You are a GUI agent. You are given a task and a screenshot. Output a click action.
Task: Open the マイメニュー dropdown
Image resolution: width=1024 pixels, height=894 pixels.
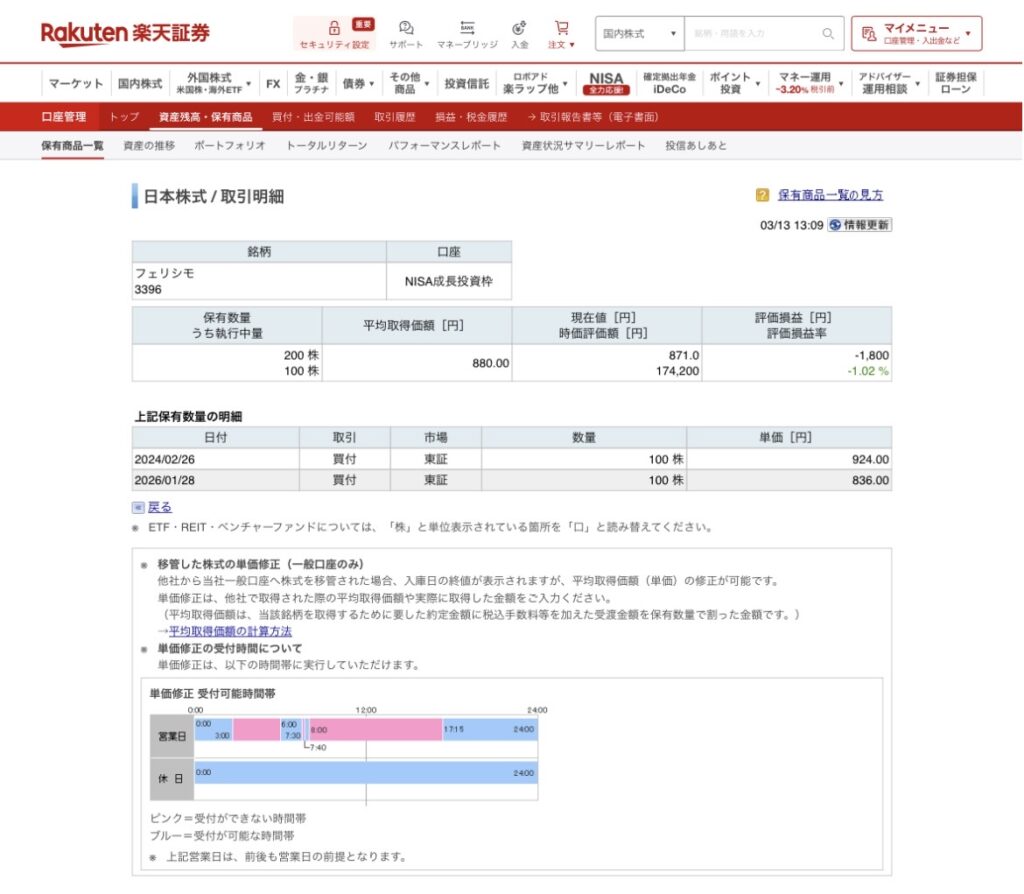click(916, 33)
